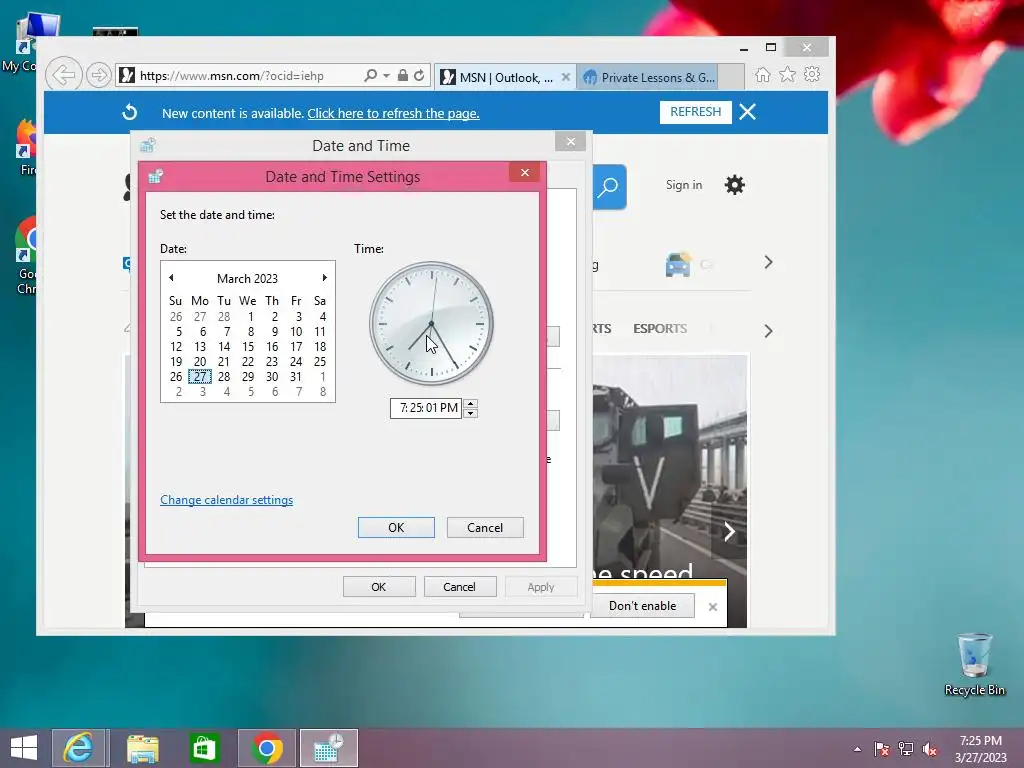Go to next month in calendar

pos(324,278)
